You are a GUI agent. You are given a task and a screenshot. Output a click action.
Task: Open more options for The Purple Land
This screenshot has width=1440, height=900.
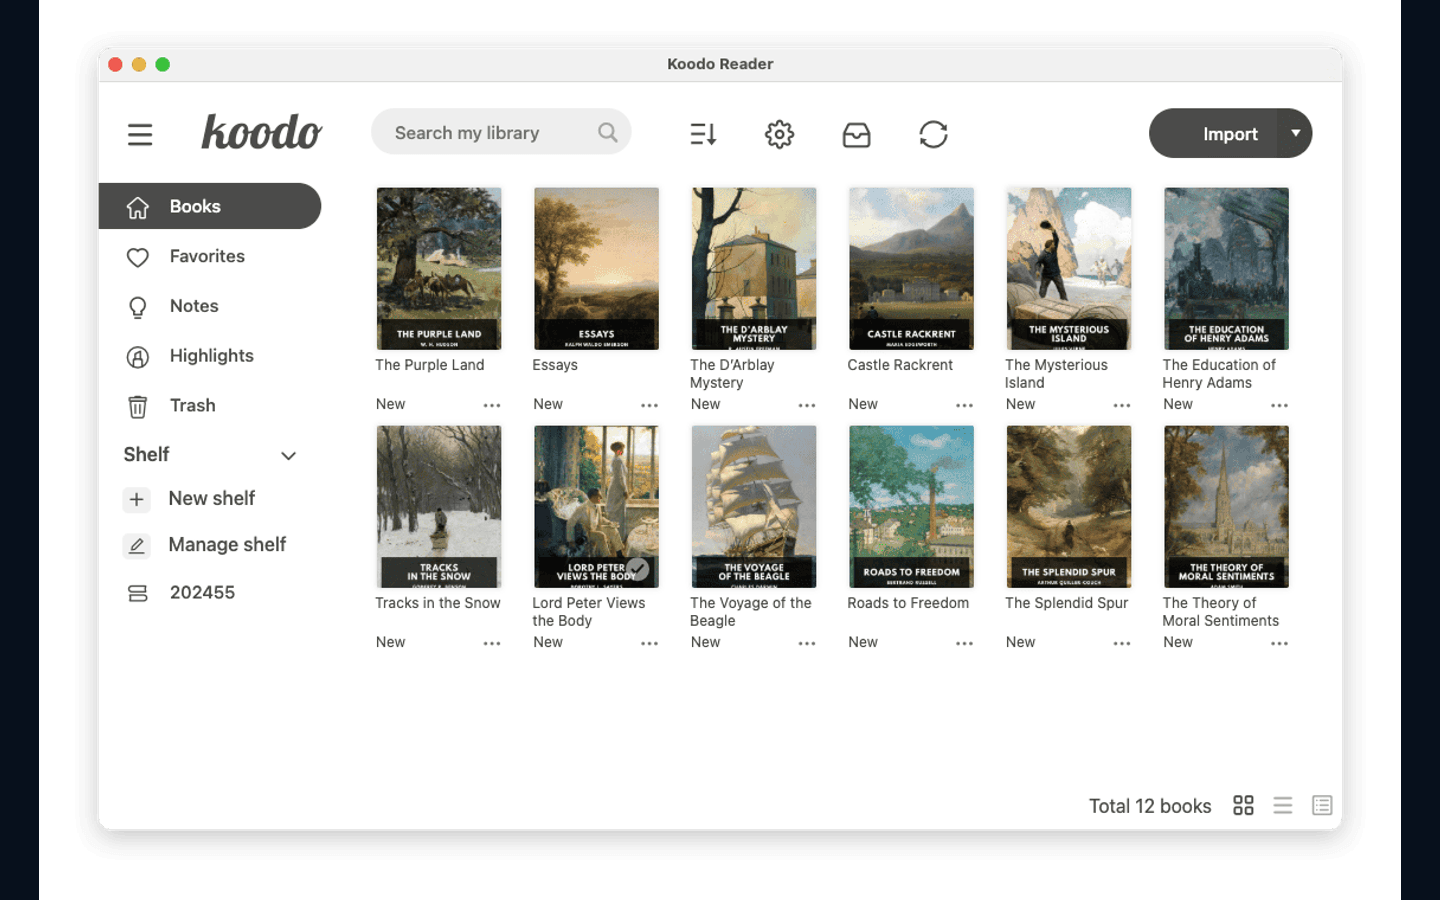[492, 405]
